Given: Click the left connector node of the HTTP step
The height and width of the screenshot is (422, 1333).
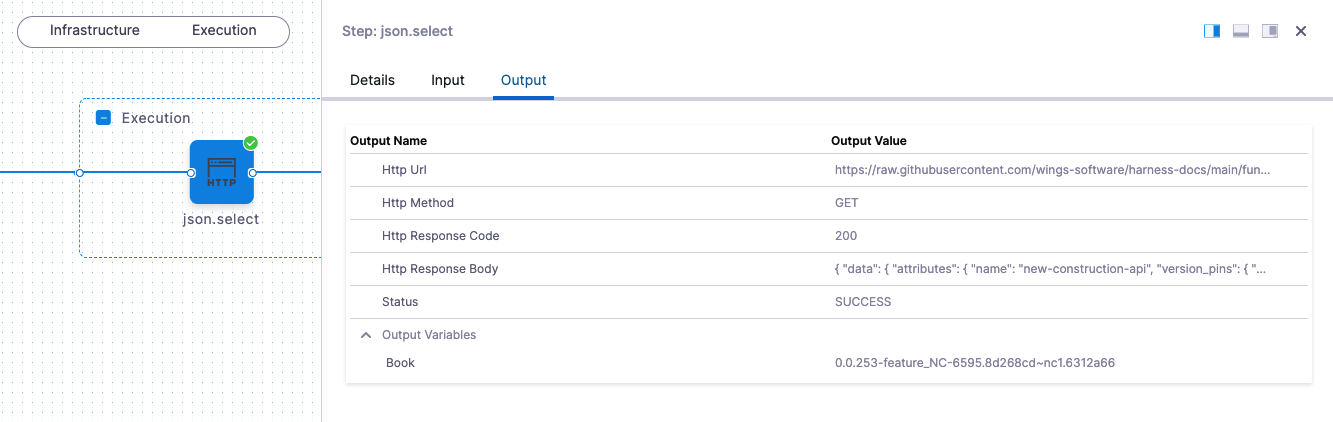Looking at the screenshot, I should coord(190,173).
